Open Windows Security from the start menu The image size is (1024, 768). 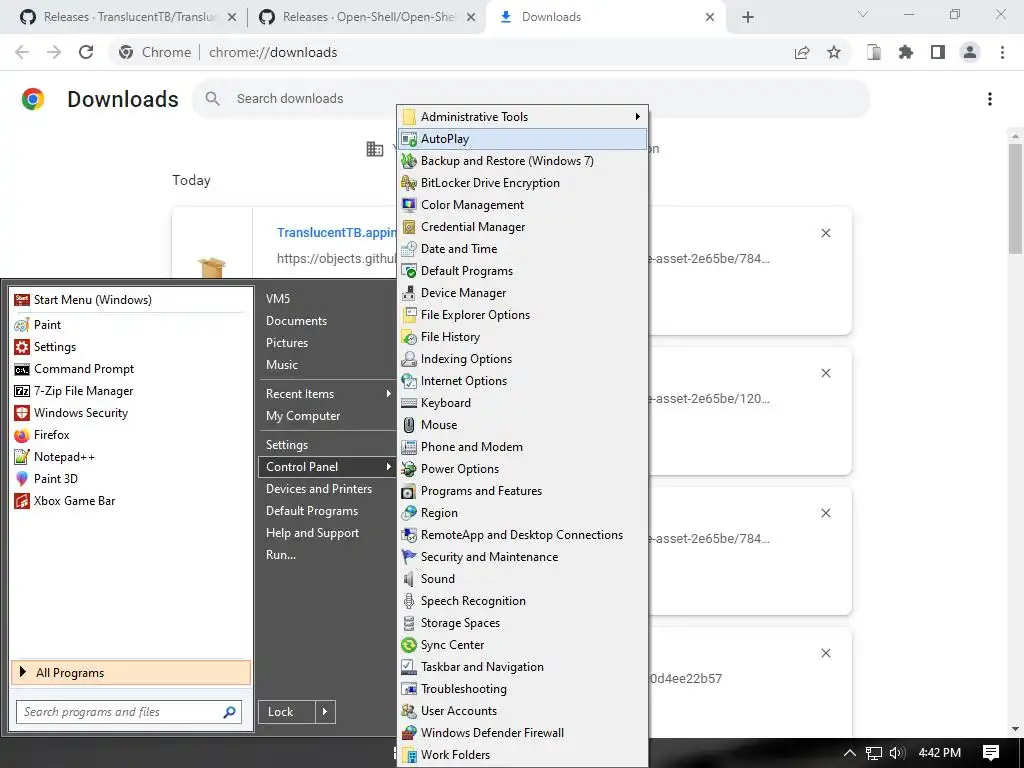tap(131, 413)
